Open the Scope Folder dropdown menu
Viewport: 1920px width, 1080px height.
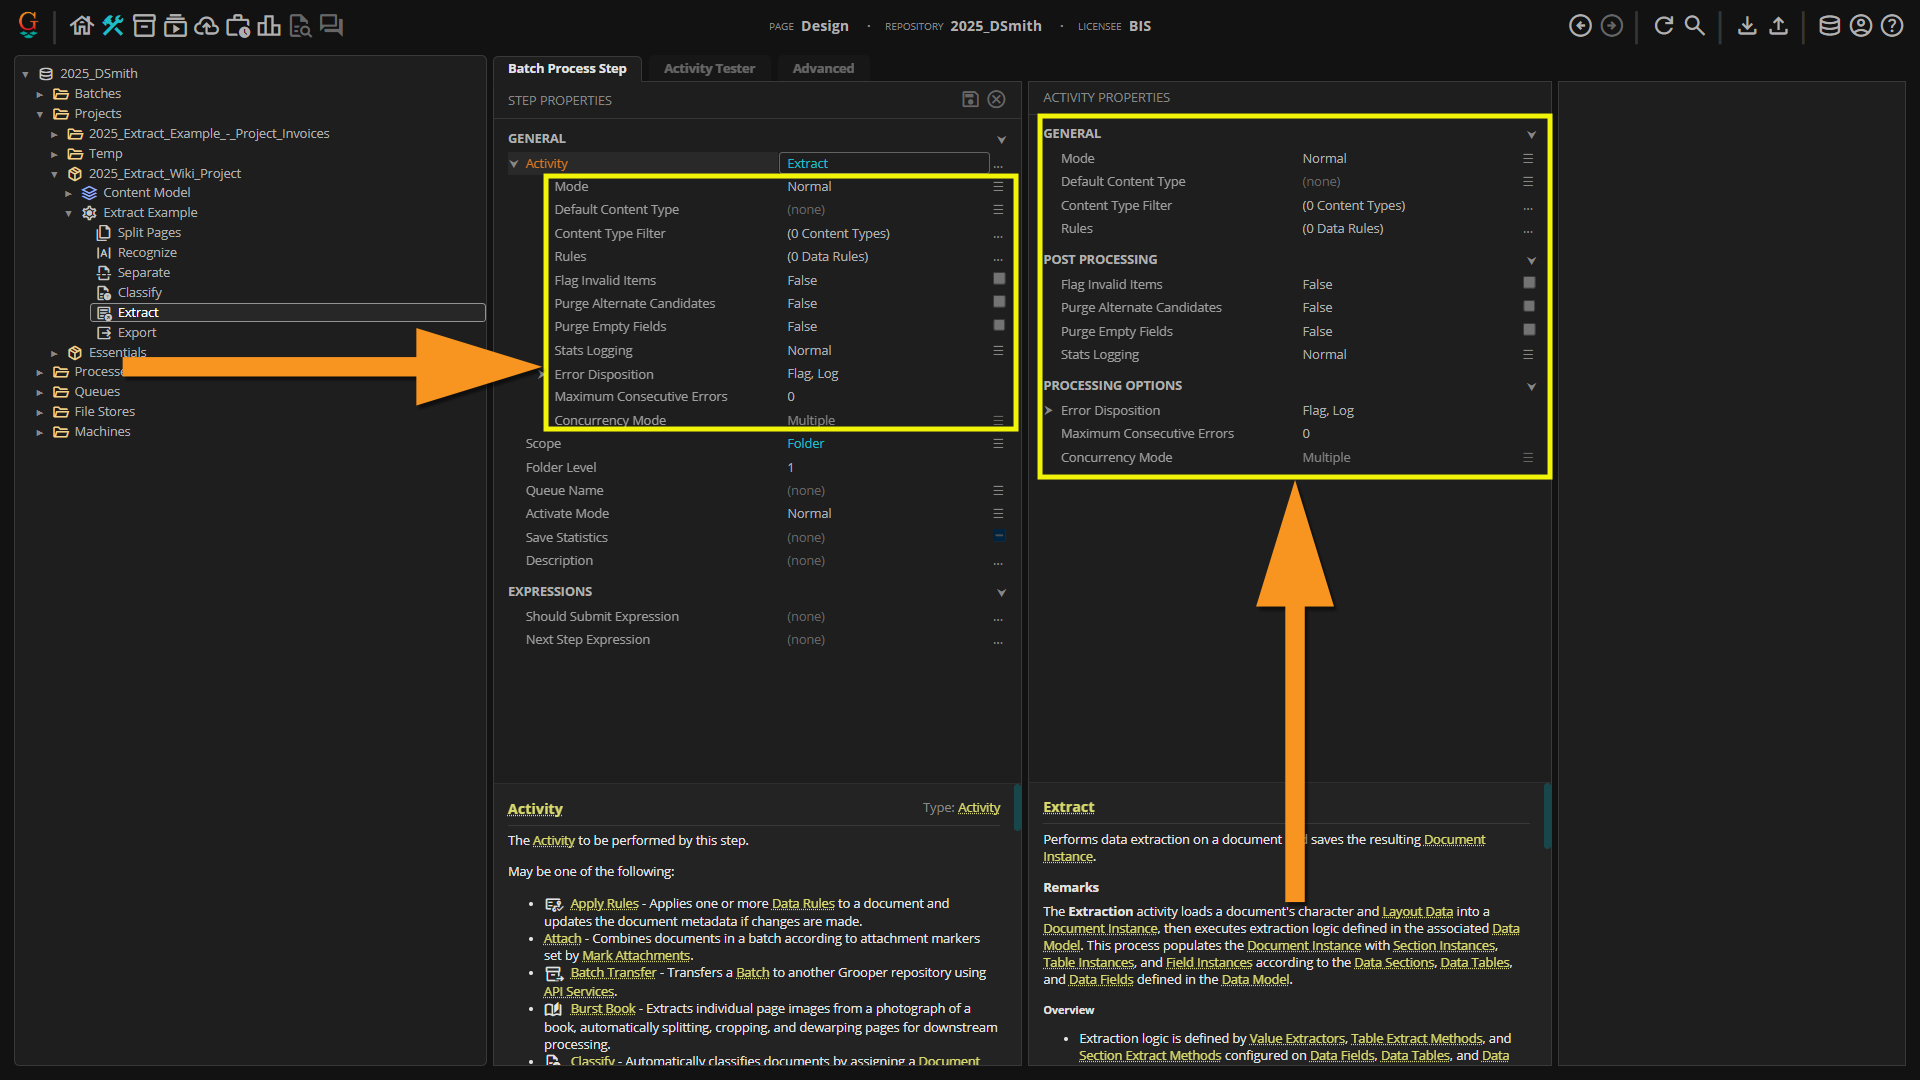pos(998,444)
